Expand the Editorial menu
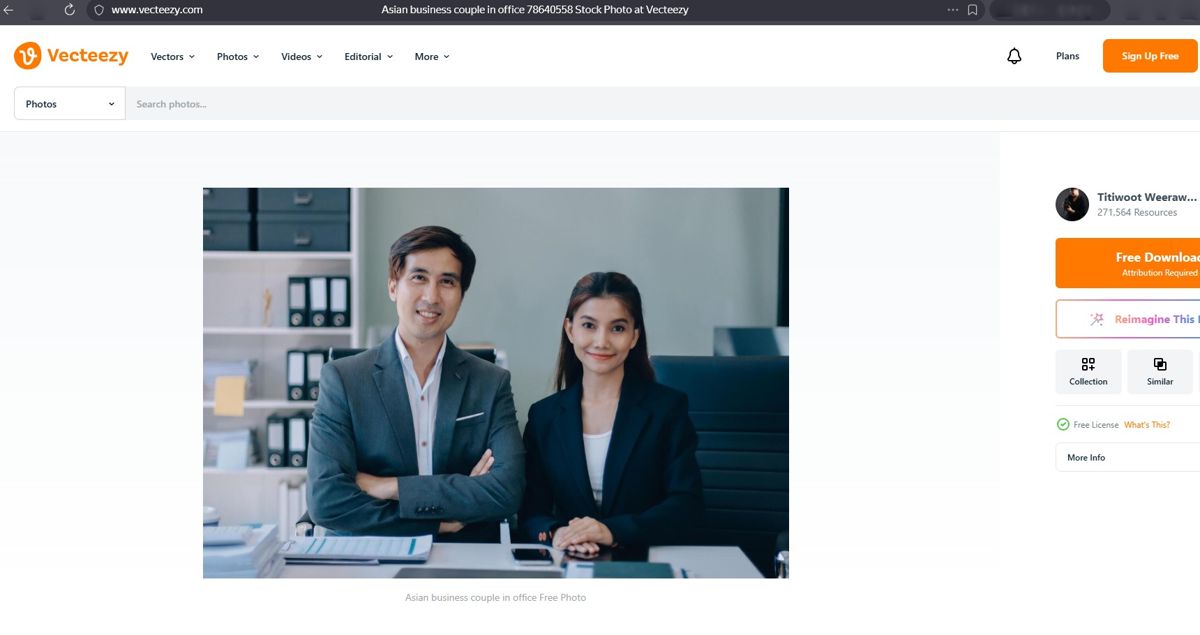The height and width of the screenshot is (635, 1200). 369,57
